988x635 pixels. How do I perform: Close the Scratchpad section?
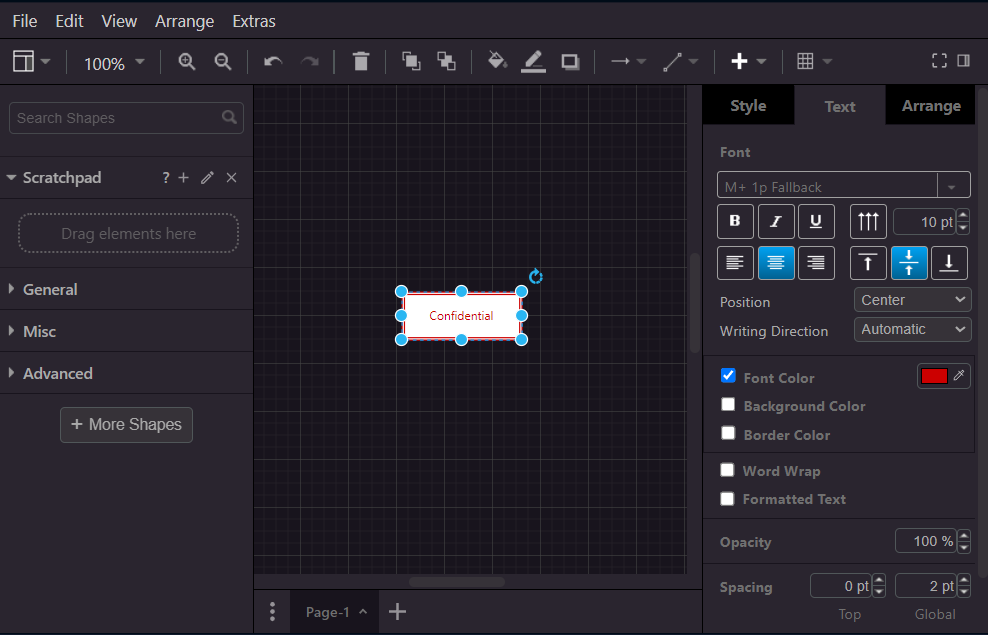point(231,178)
